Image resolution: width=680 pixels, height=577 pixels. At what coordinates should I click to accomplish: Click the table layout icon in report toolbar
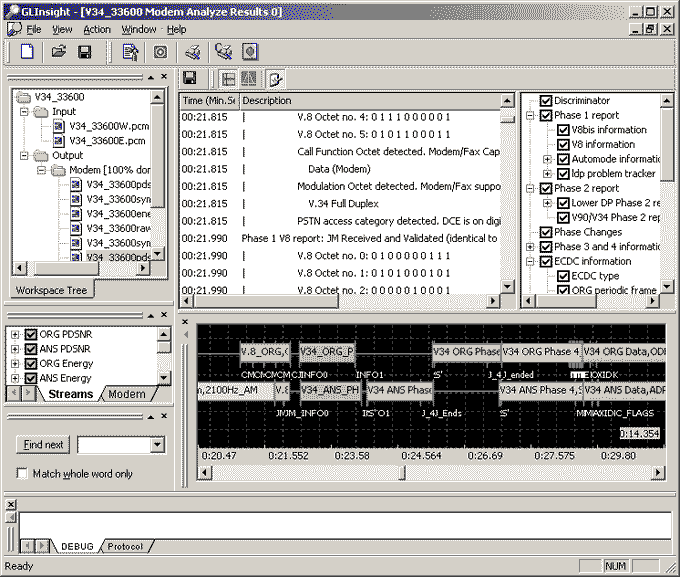click(228, 79)
